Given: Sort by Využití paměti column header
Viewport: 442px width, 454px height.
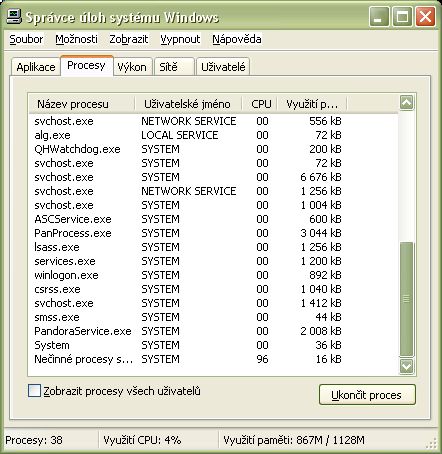Looking at the screenshot, I should tap(312, 104).
